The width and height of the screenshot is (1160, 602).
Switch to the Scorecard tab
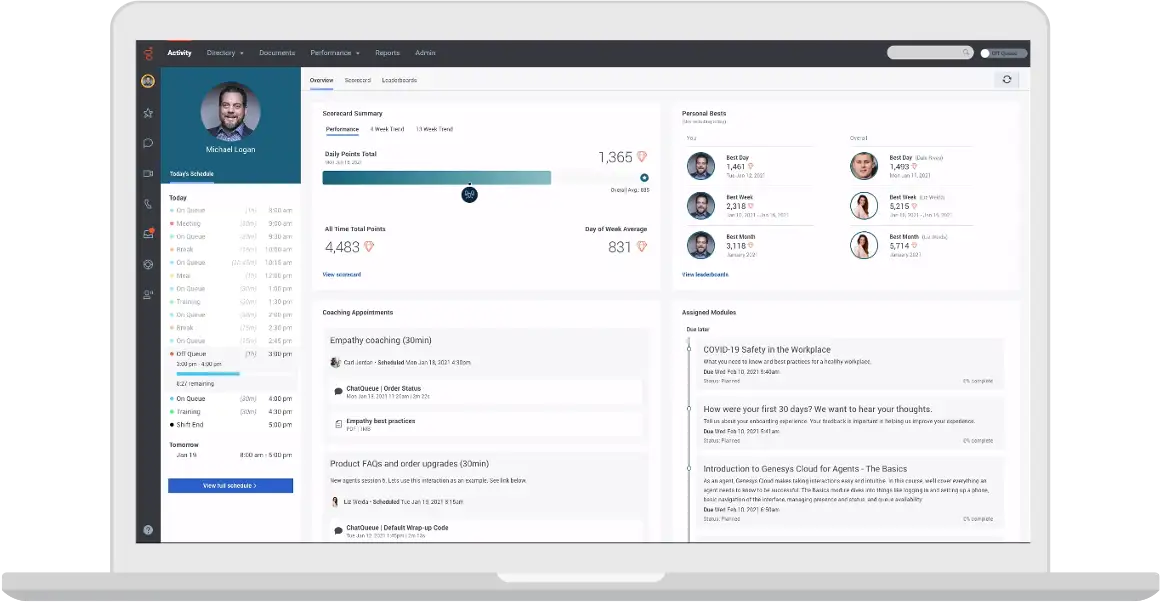[x=358, y=80]
